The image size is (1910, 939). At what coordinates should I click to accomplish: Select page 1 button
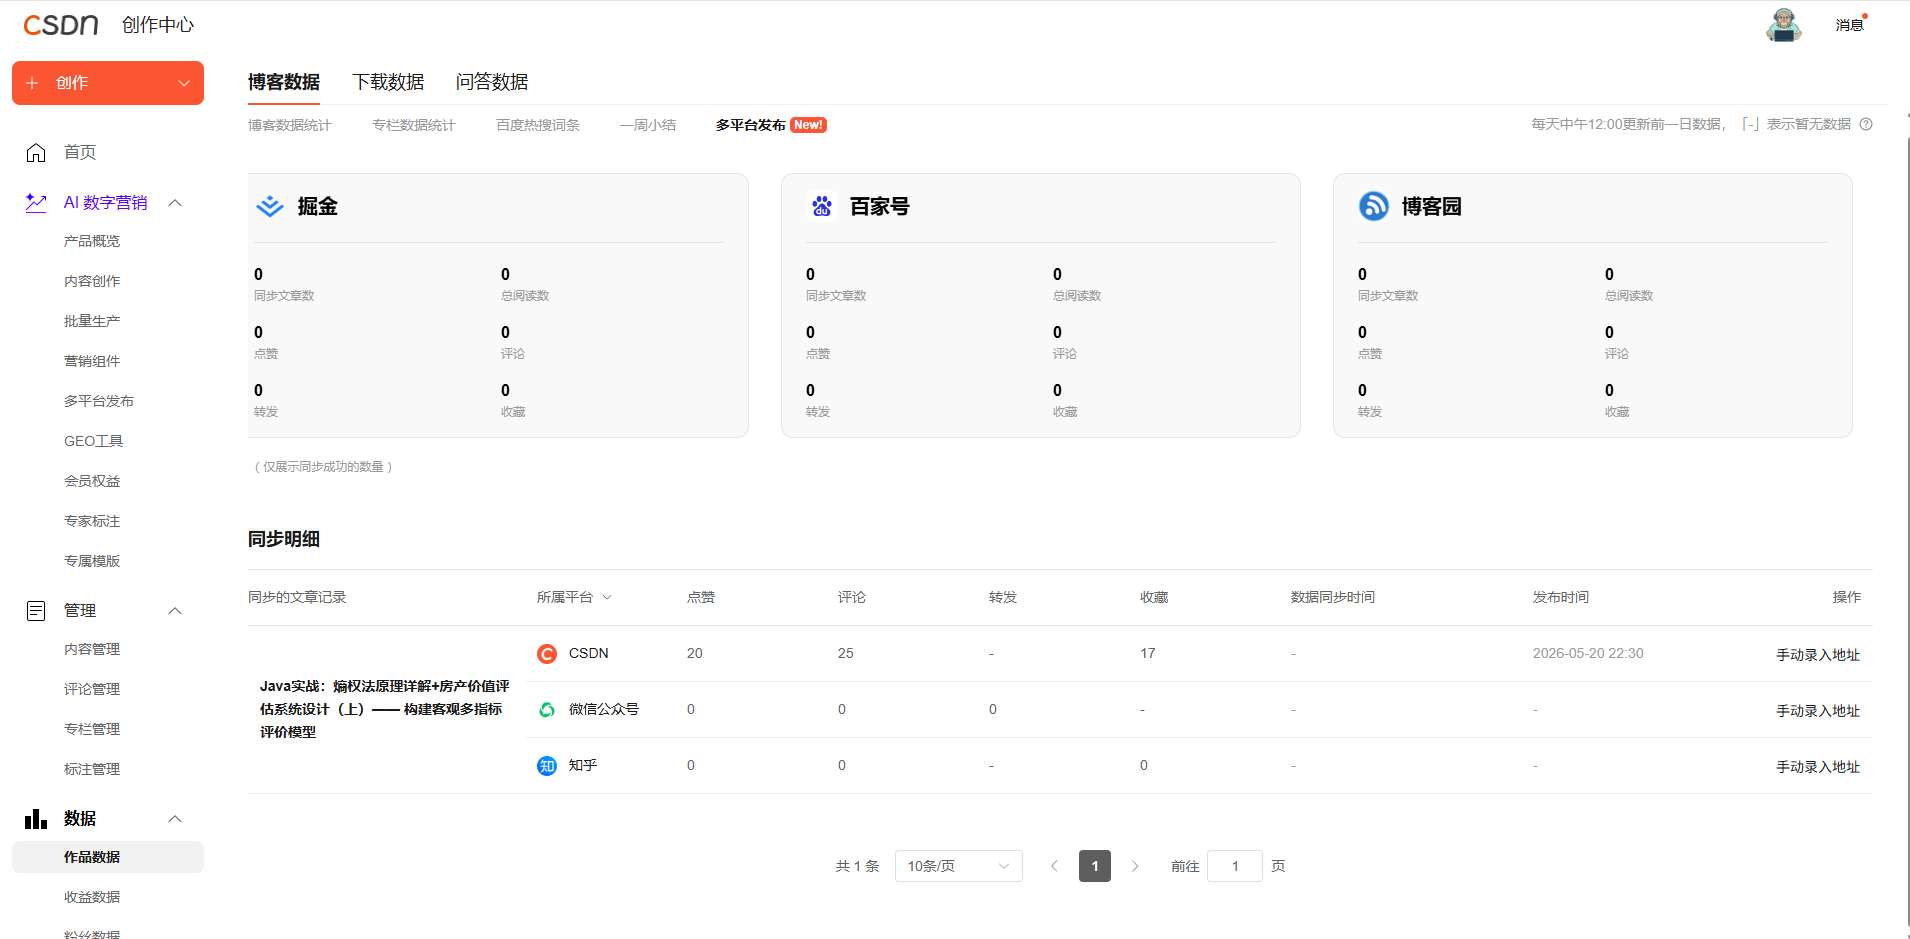(x=1095, y=866)
